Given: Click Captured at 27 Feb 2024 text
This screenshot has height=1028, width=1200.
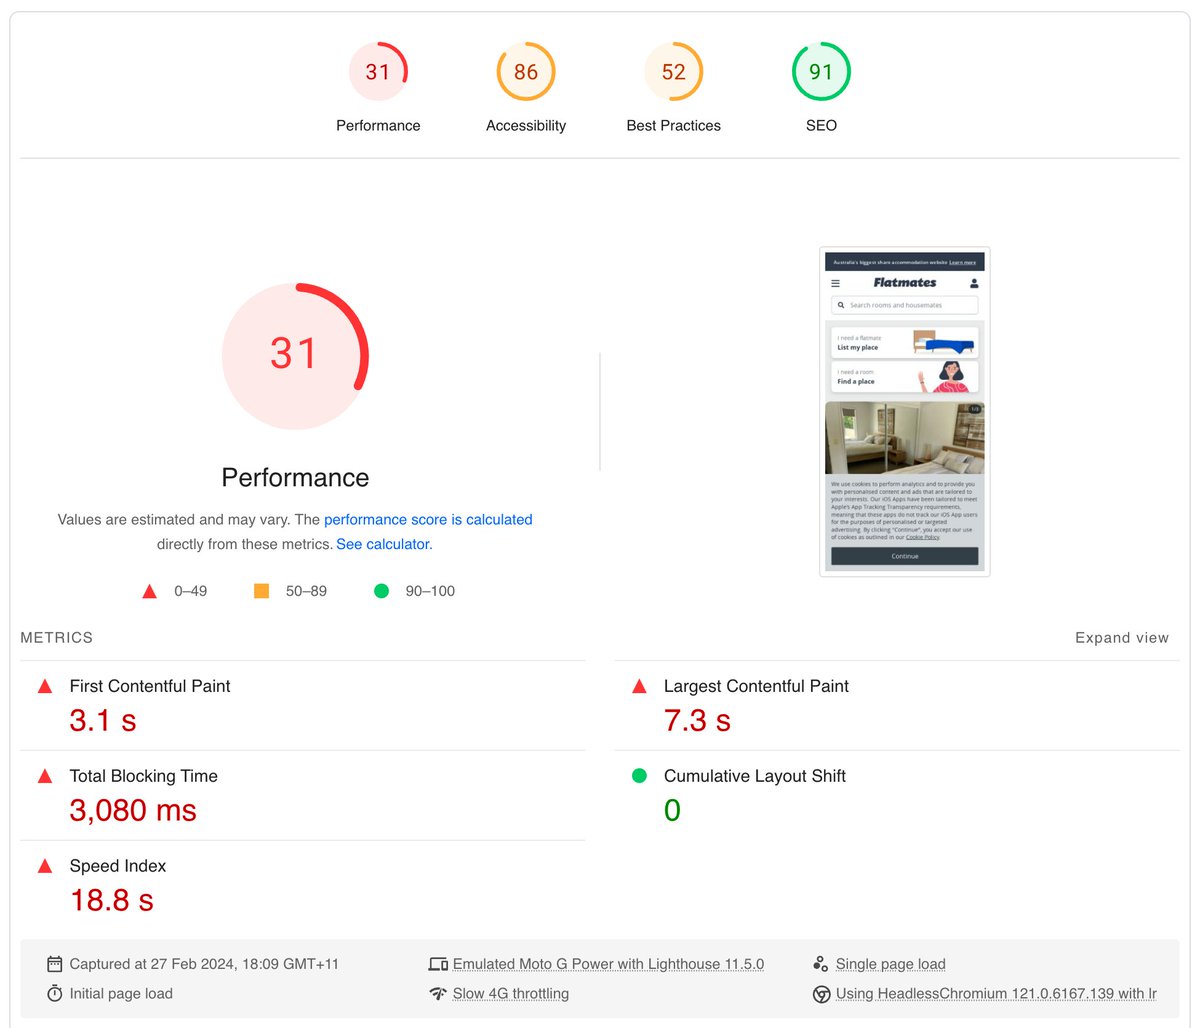Looking at the screenshot, I should tap(204, 964).
